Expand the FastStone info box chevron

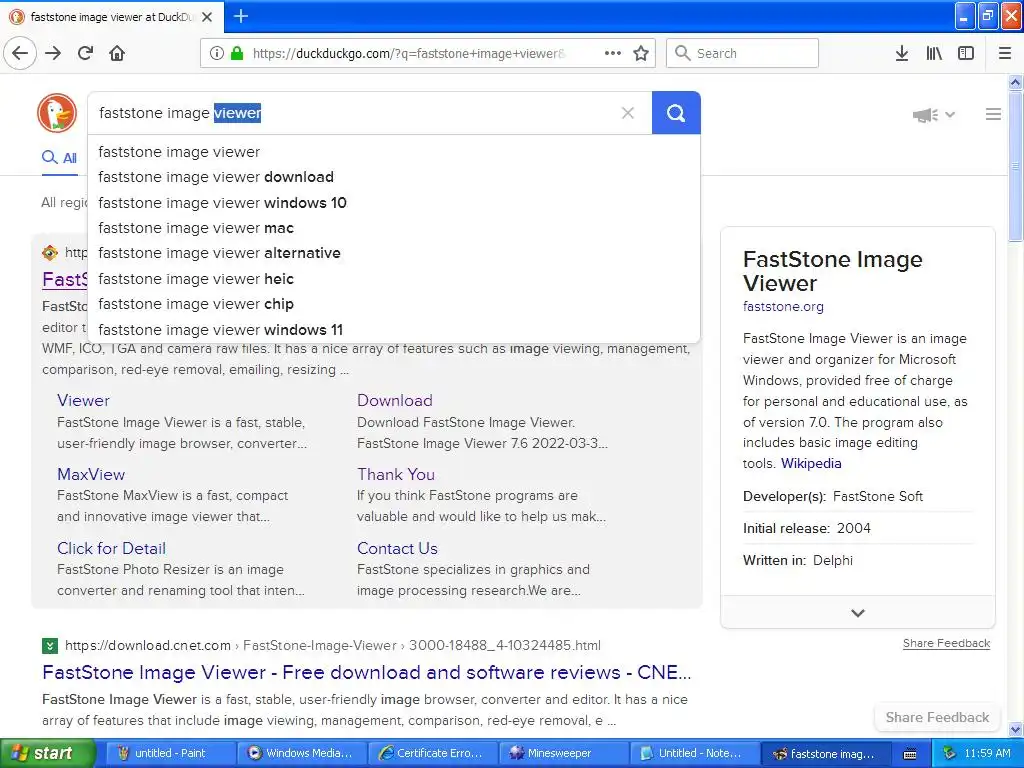pos(858,613)
